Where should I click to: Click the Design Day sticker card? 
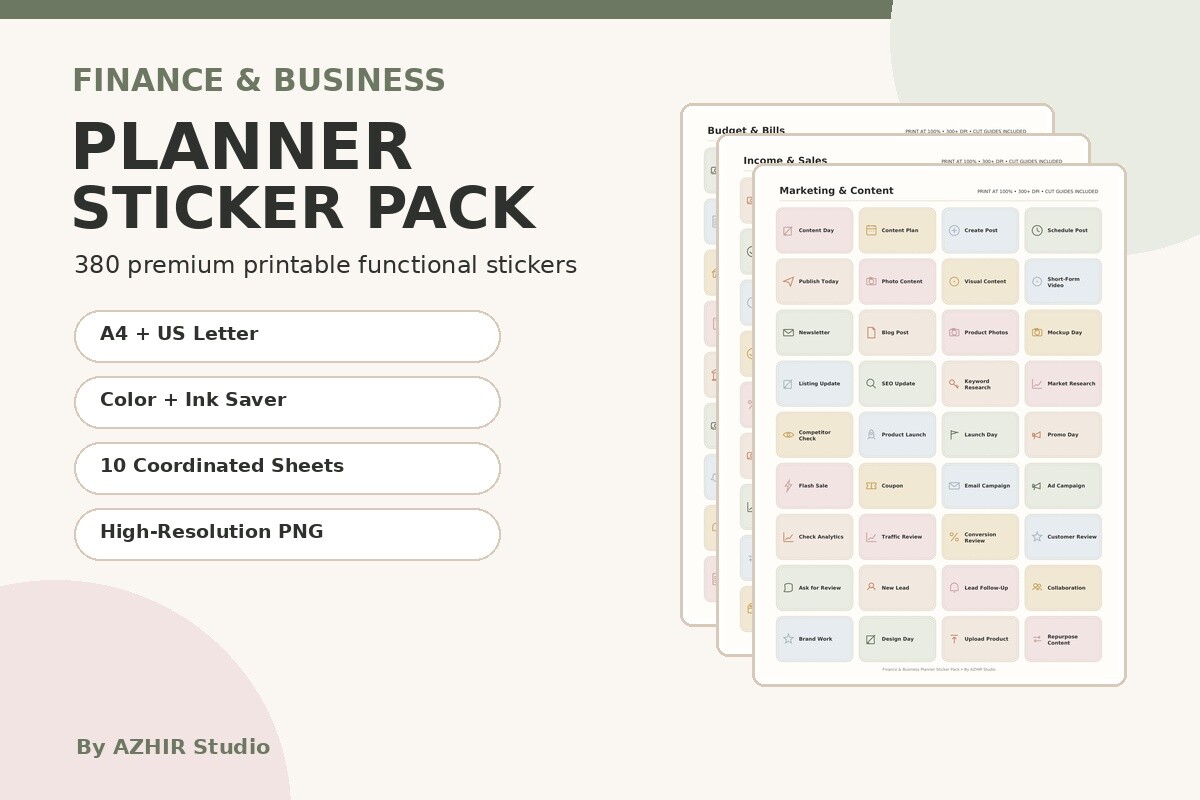(x=897, y=639)
